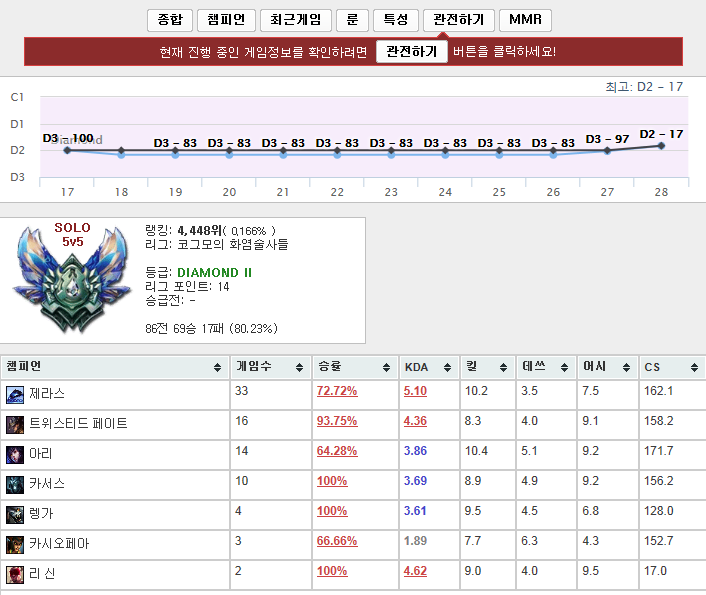This screenshot has width=706, height=595.
Task: Click the 제라스 champion icon
Action: (x=15, y=395)
